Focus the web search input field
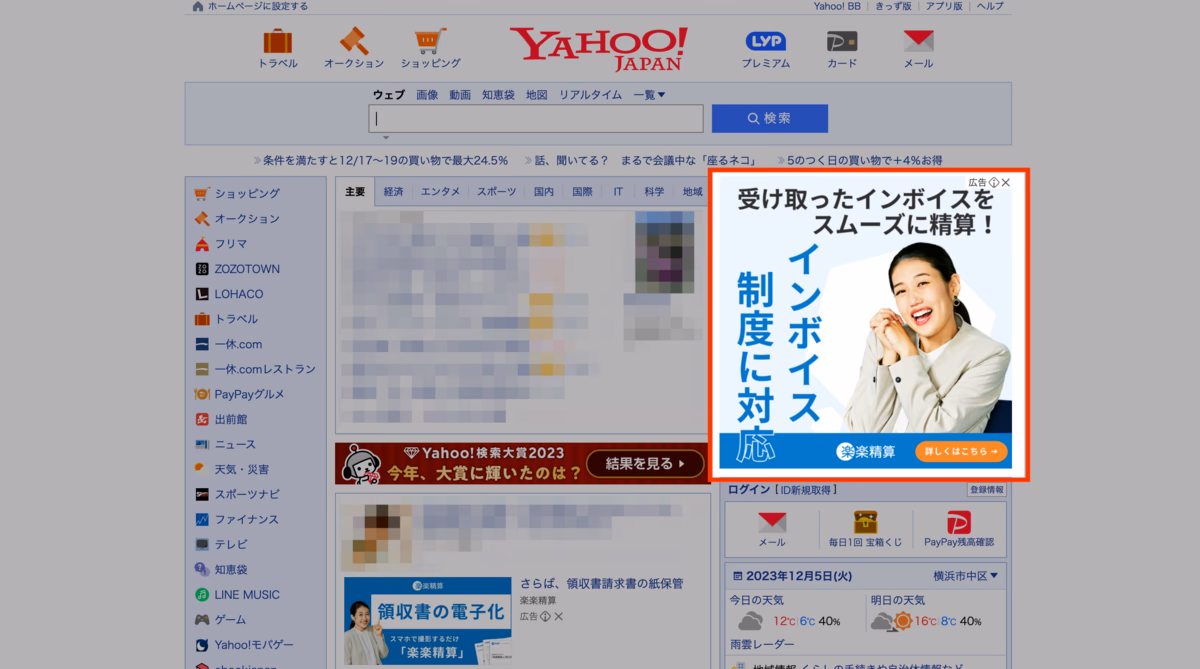 click(536, 118)
